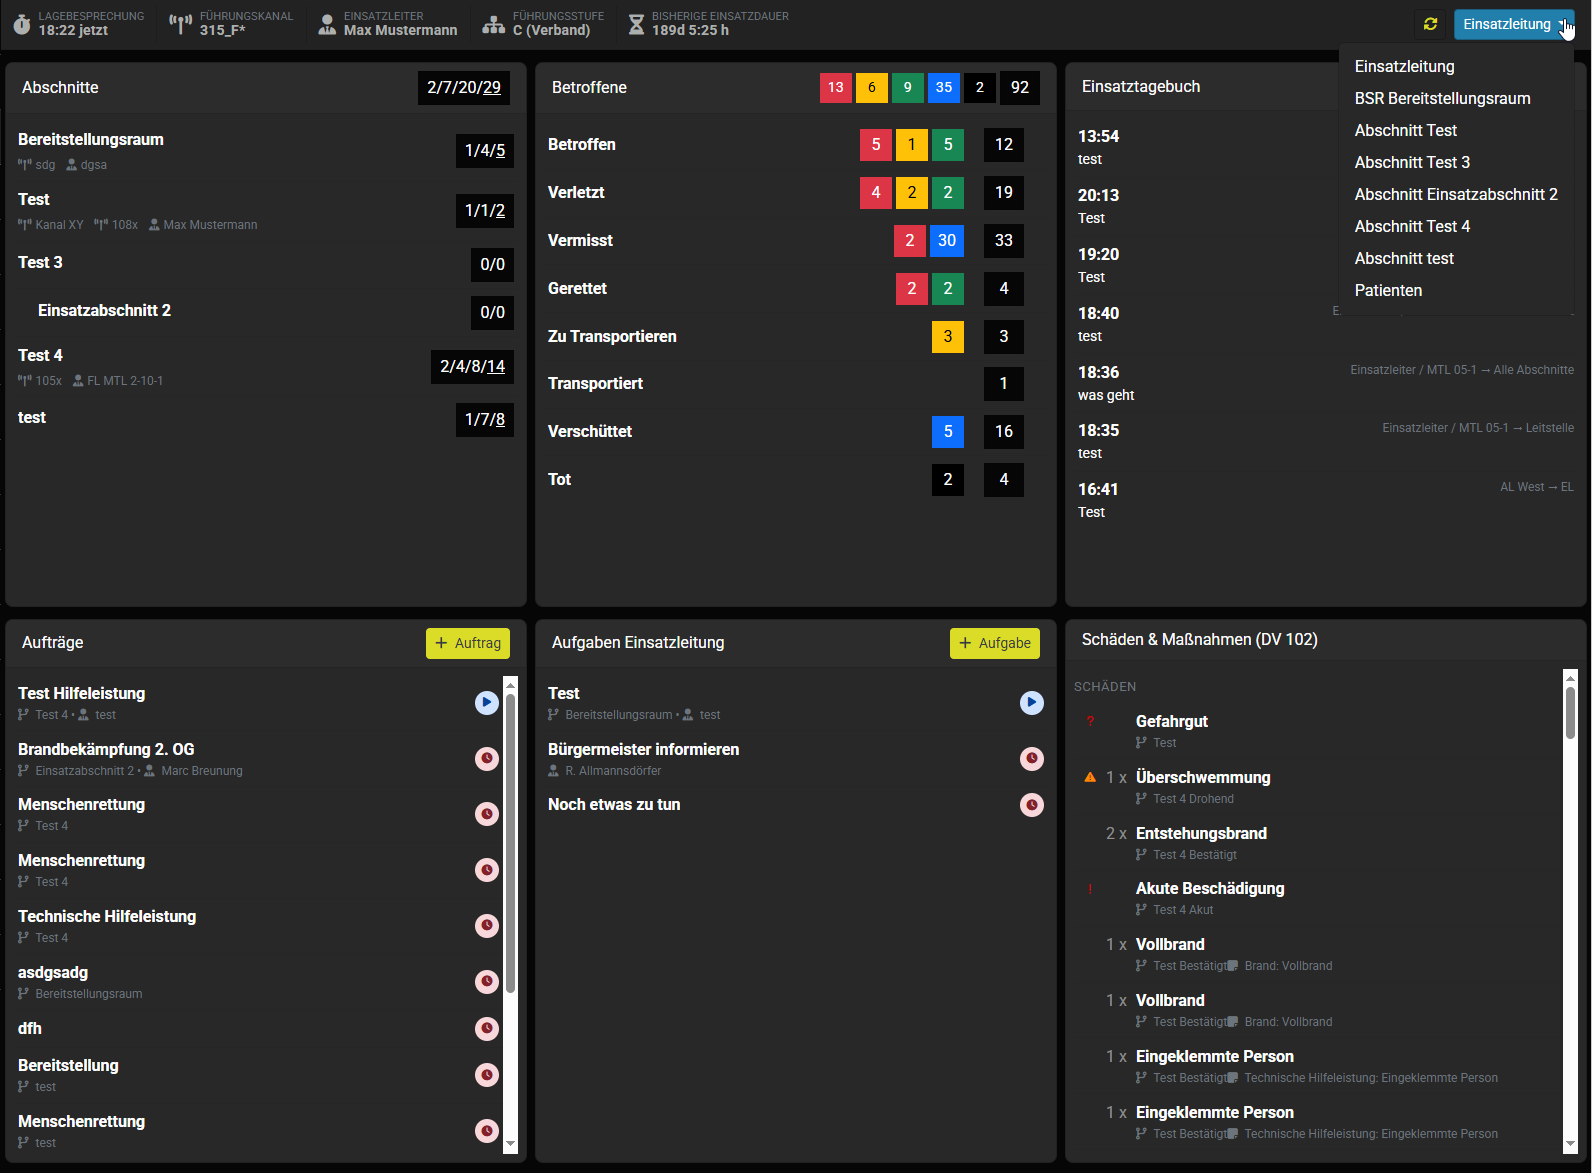Click Bürgermeister informieren task title
The image size is (1592, 1173).
(x=643, y=749)
